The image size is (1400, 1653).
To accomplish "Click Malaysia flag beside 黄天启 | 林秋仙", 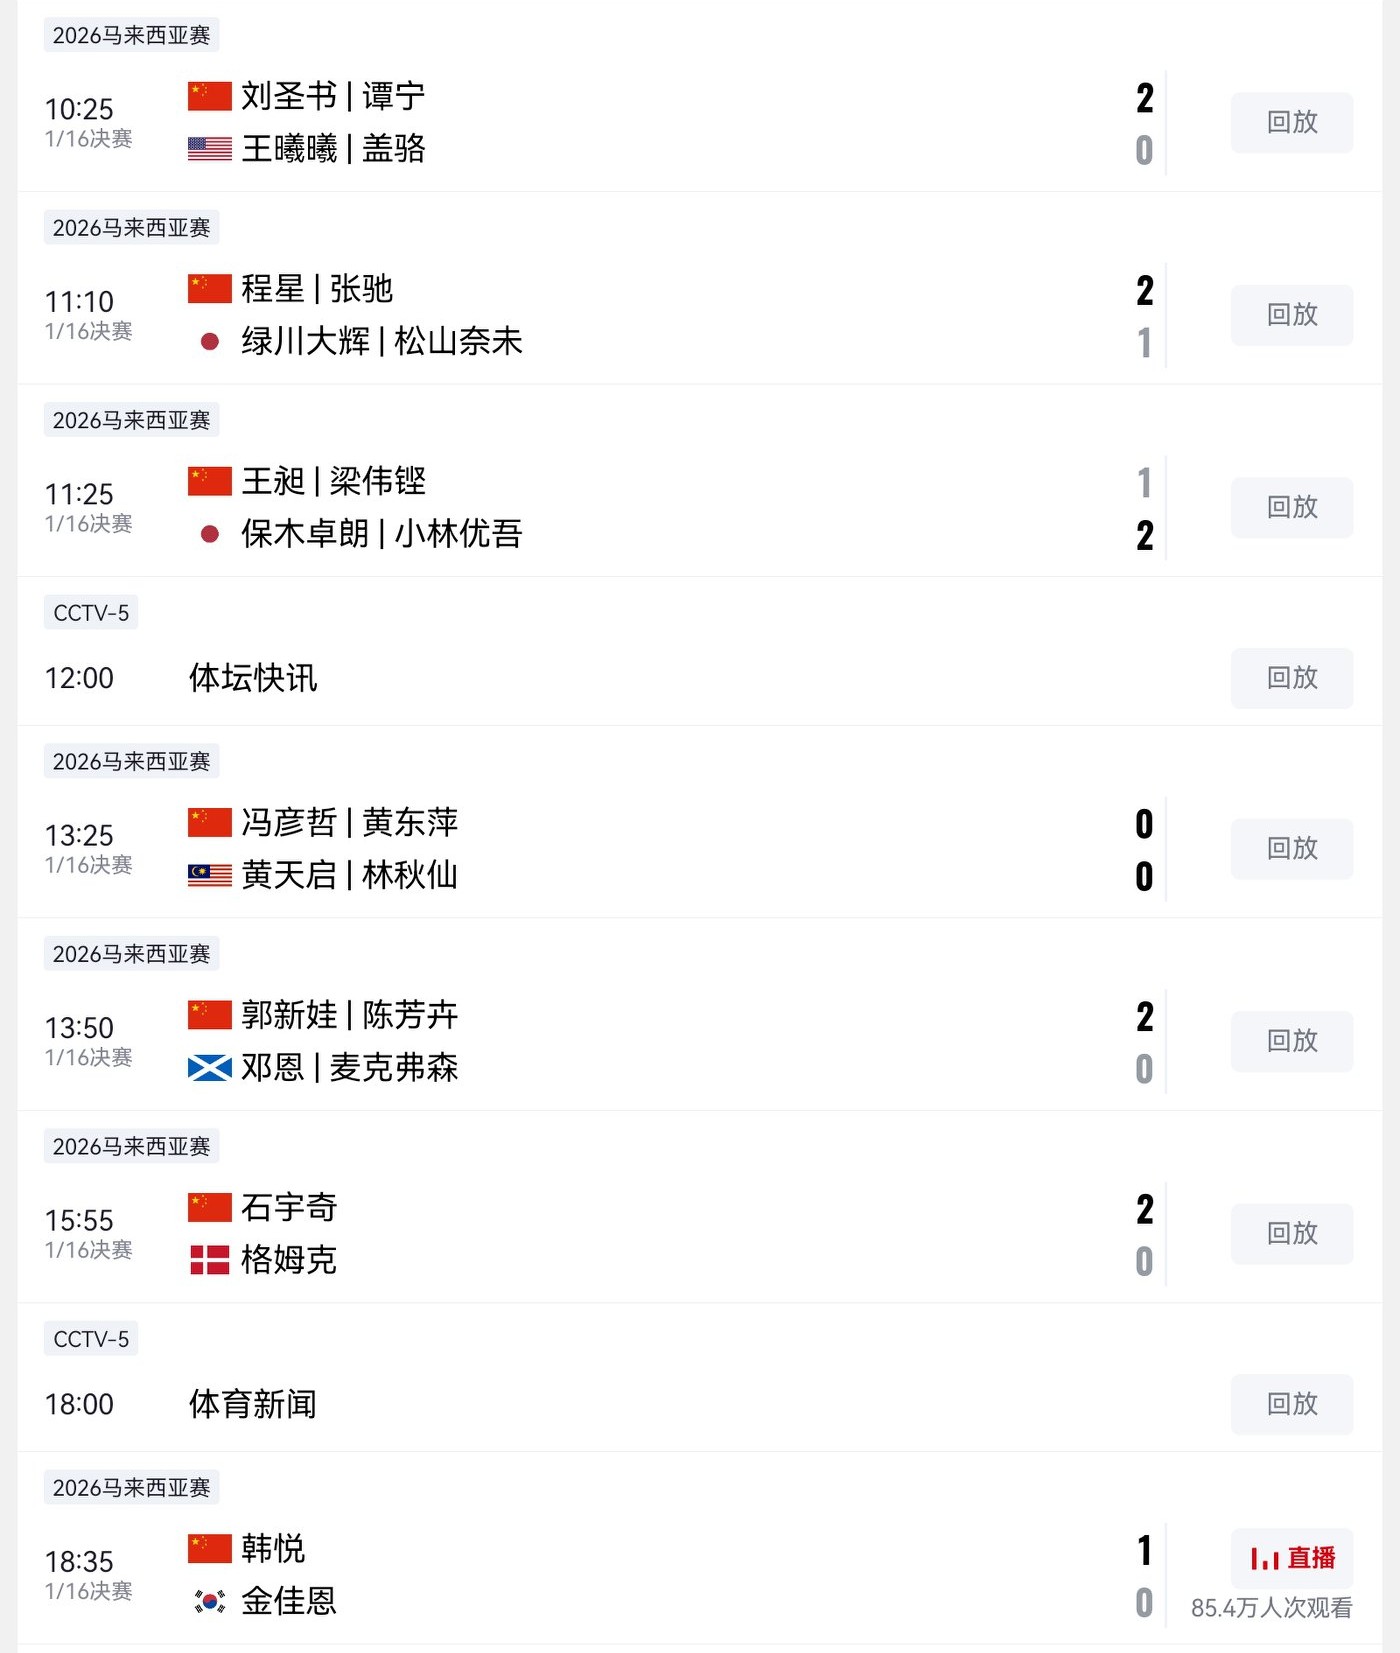I will 210,876.
